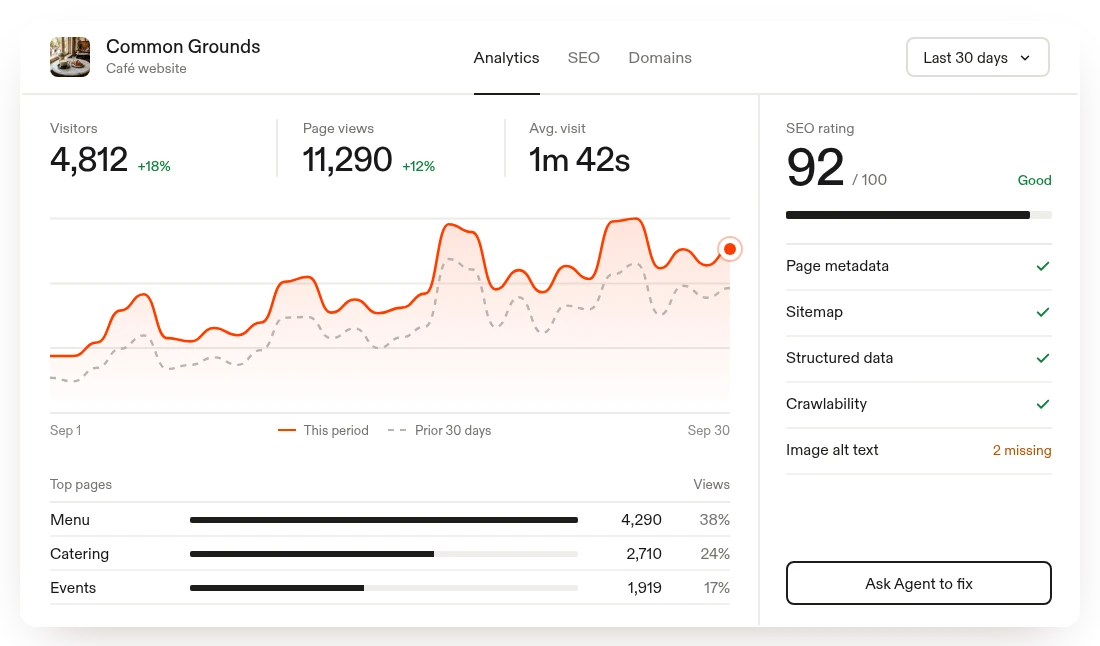Click the 17% share for Events

pyautogui.click(x=717, y=588)
